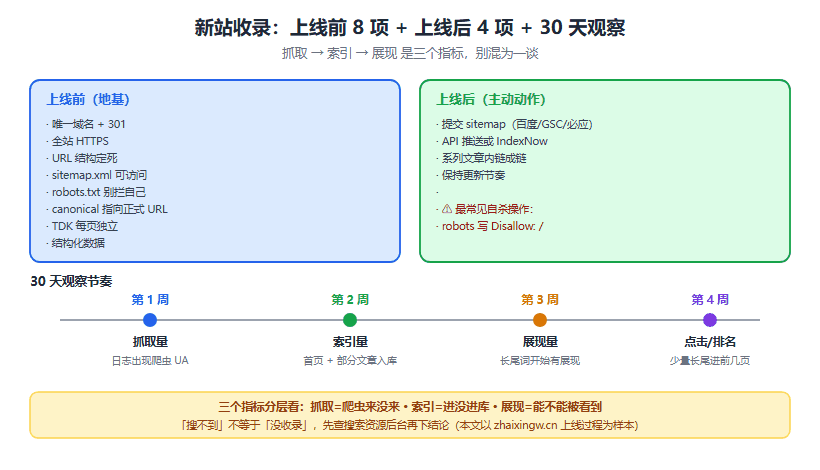
Task: Click the '保持更新节奏' item
Action: tap(473, 175)
